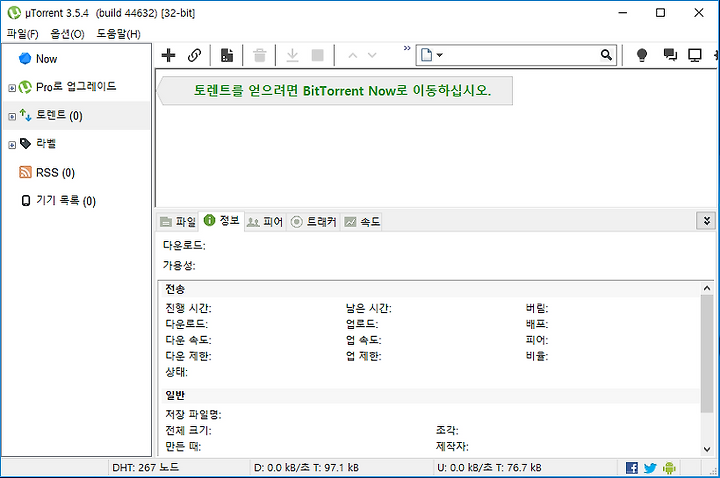Click the Android robot icon in status bar
720x478 pixels.
pos(669,467)
